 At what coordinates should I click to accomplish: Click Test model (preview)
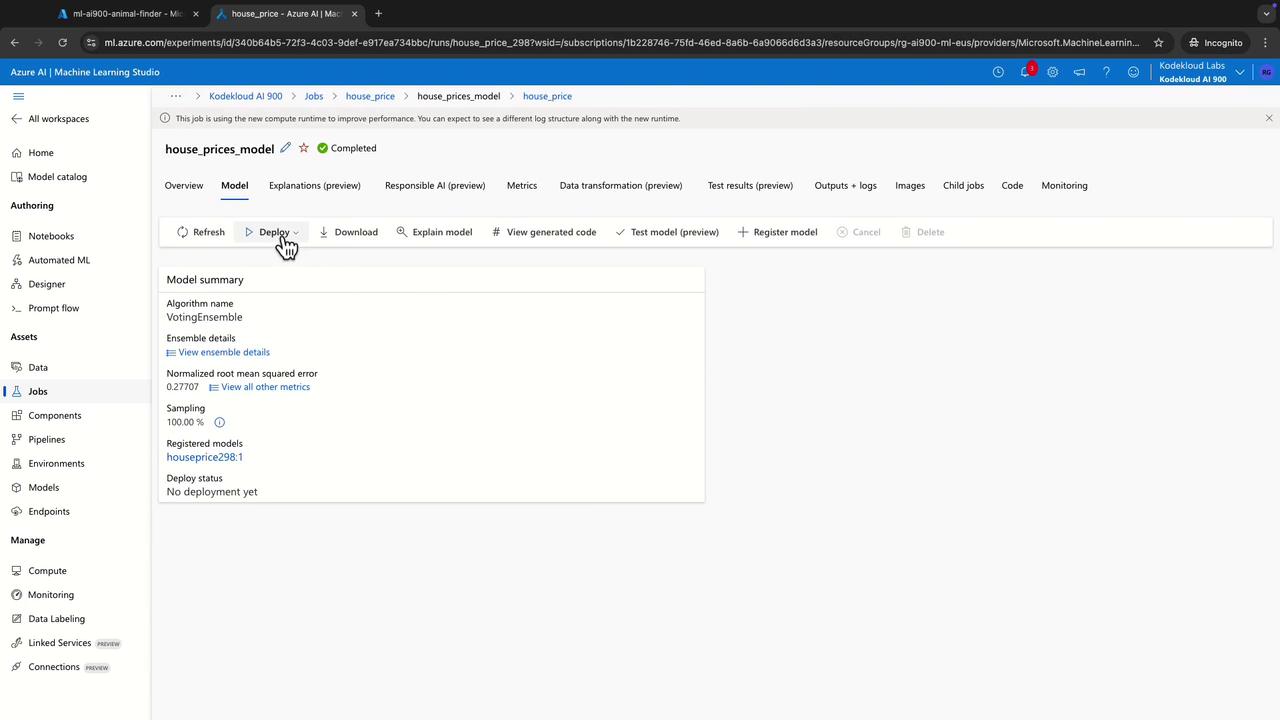[x=667, y=232]
